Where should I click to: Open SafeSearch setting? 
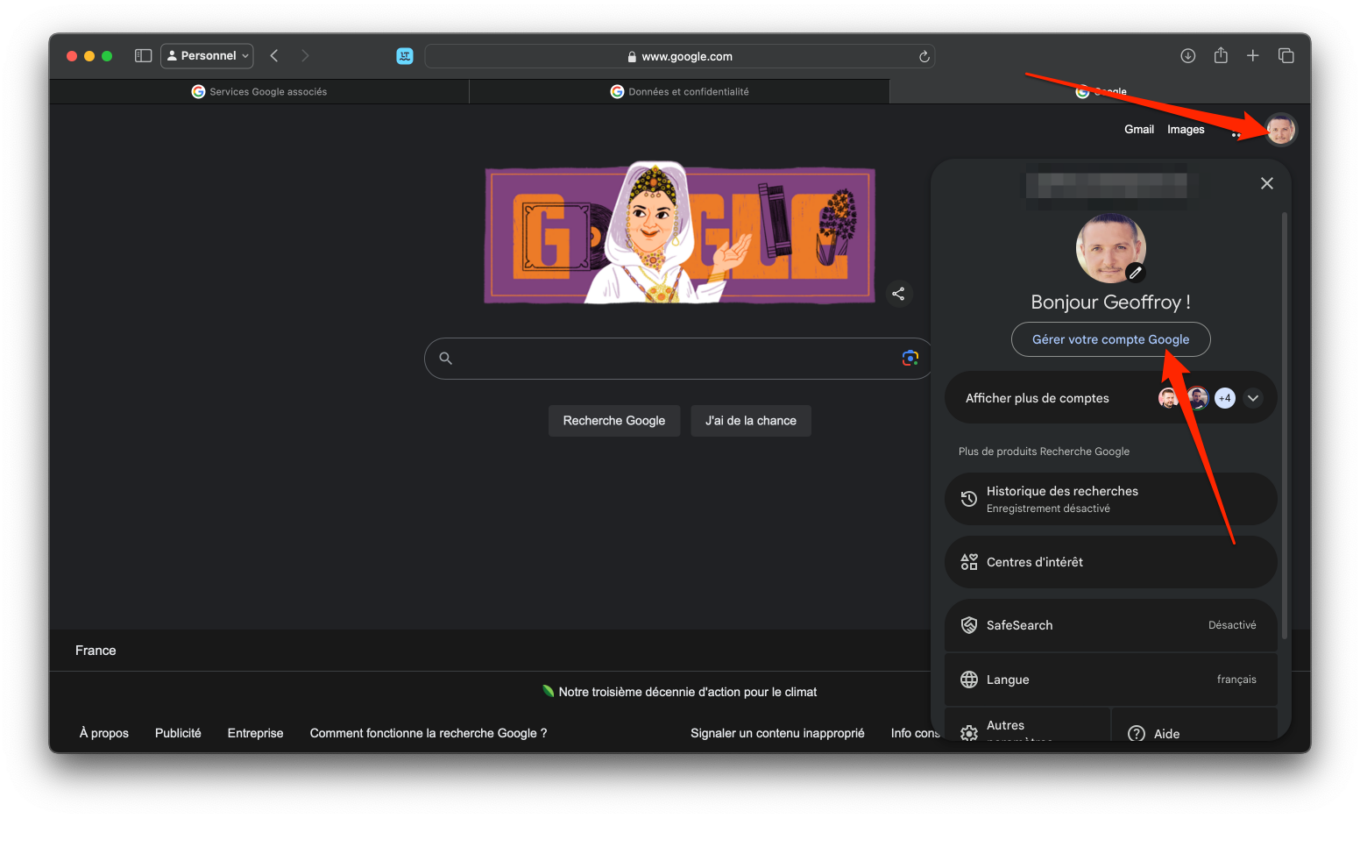[1111, 625]
